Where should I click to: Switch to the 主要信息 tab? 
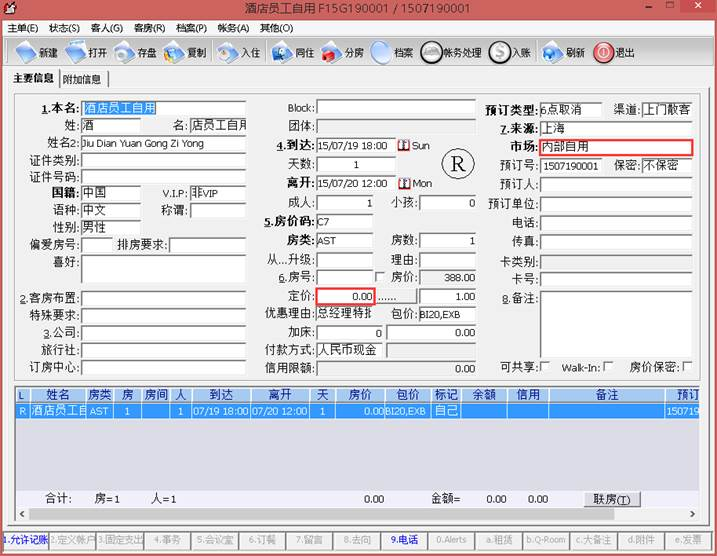pyautogui.click(x=33, y=78)
